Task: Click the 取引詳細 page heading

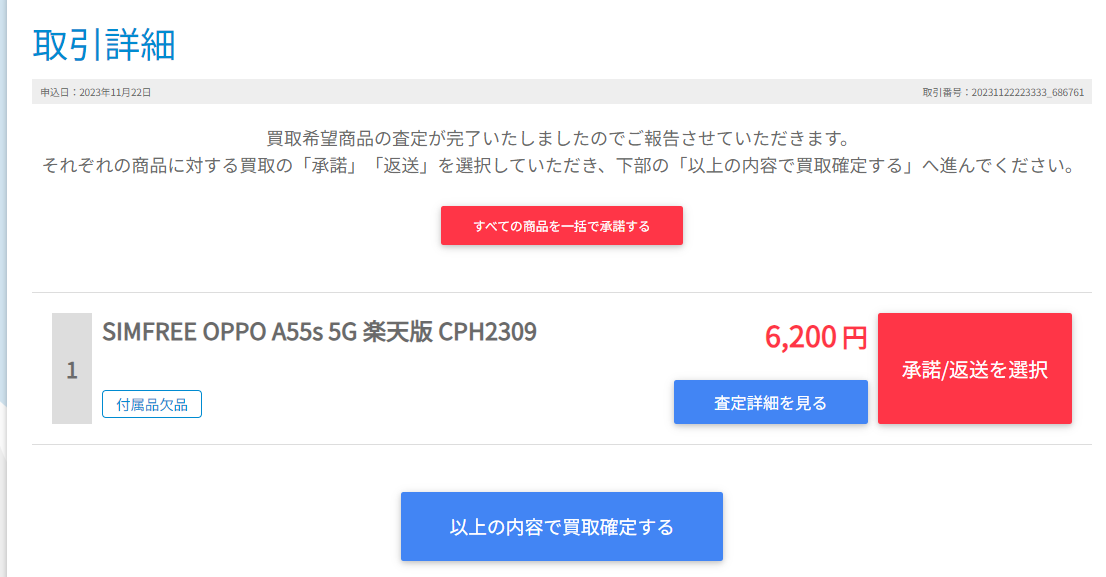Action: pyautogui.click(x=104, y=44)
